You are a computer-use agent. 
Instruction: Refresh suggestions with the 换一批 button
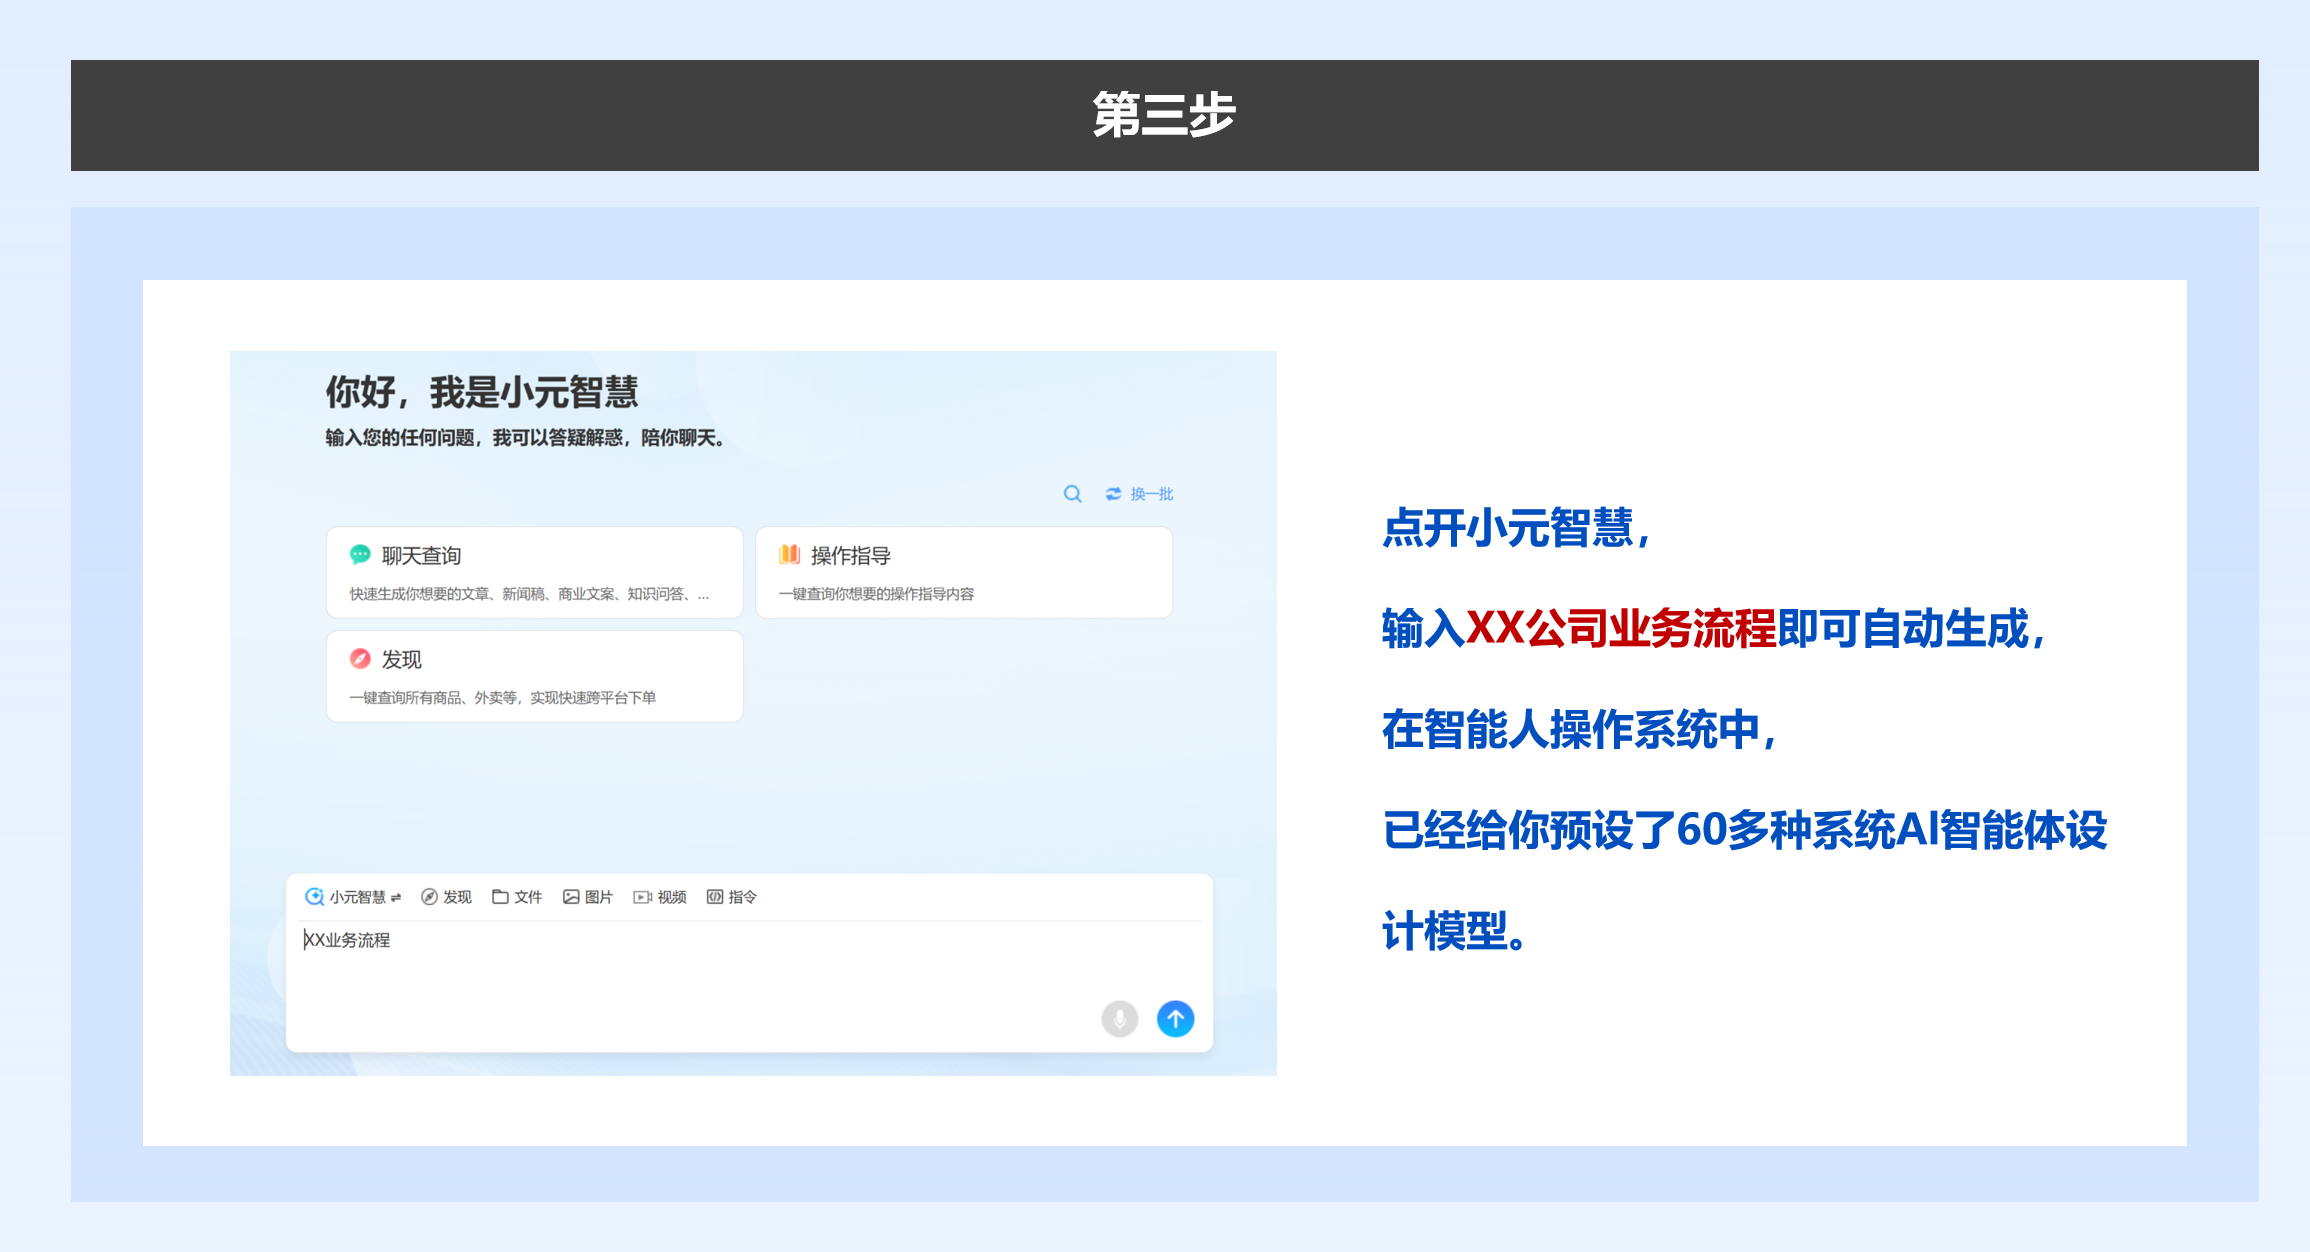pos(1140,494)
